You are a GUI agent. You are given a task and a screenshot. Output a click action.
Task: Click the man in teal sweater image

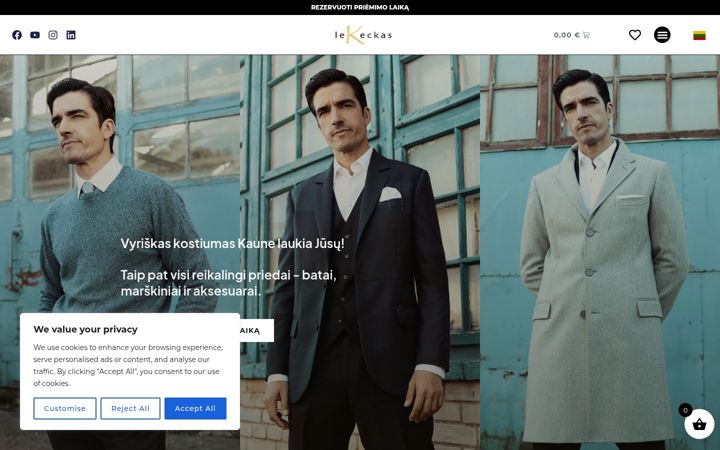[120, 184]
